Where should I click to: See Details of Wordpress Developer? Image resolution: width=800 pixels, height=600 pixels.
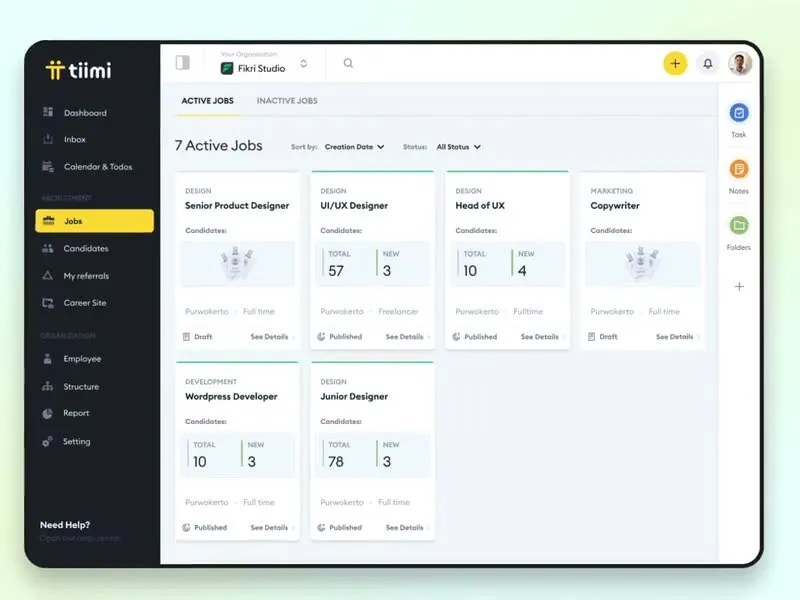(269, 528)
